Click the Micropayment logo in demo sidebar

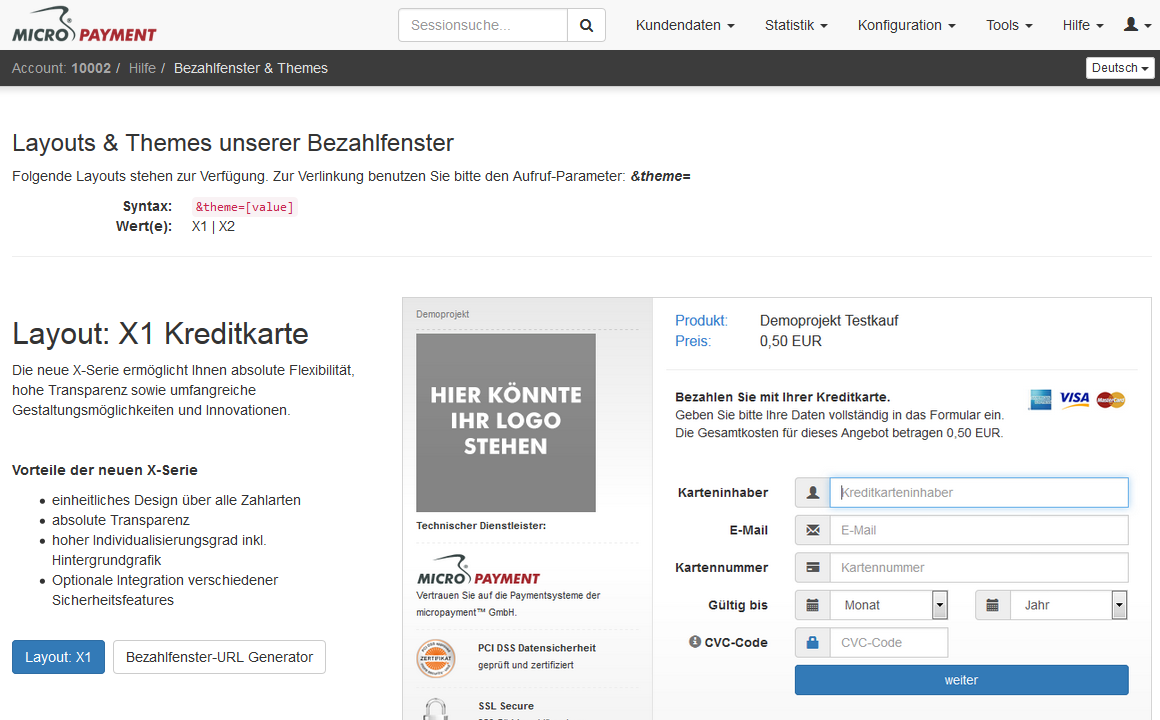point(479,570)
